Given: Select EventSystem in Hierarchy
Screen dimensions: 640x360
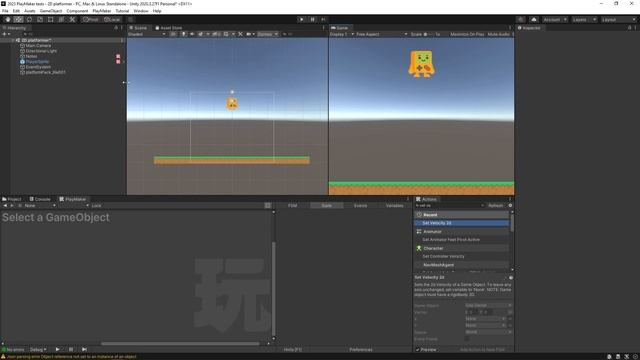Looking at the screenshot, I should pyautogui.click(x=38, y=67).
